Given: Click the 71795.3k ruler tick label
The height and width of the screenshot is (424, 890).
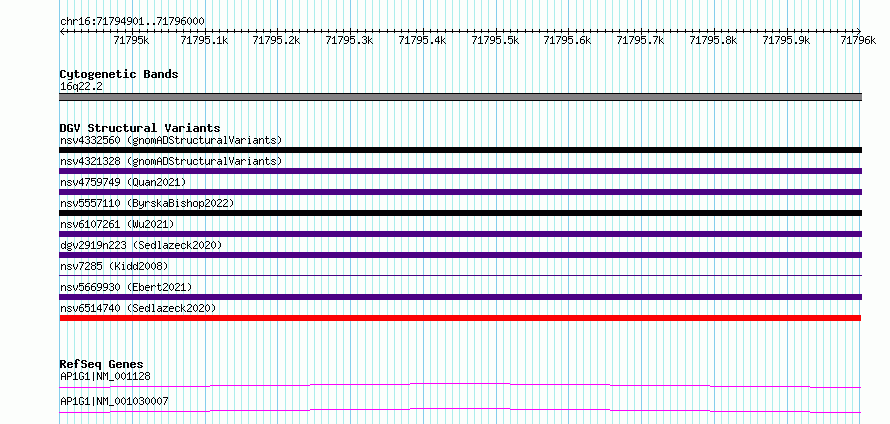Looking at the screenshot, I should pyautogui.click(x=350, y=40).
